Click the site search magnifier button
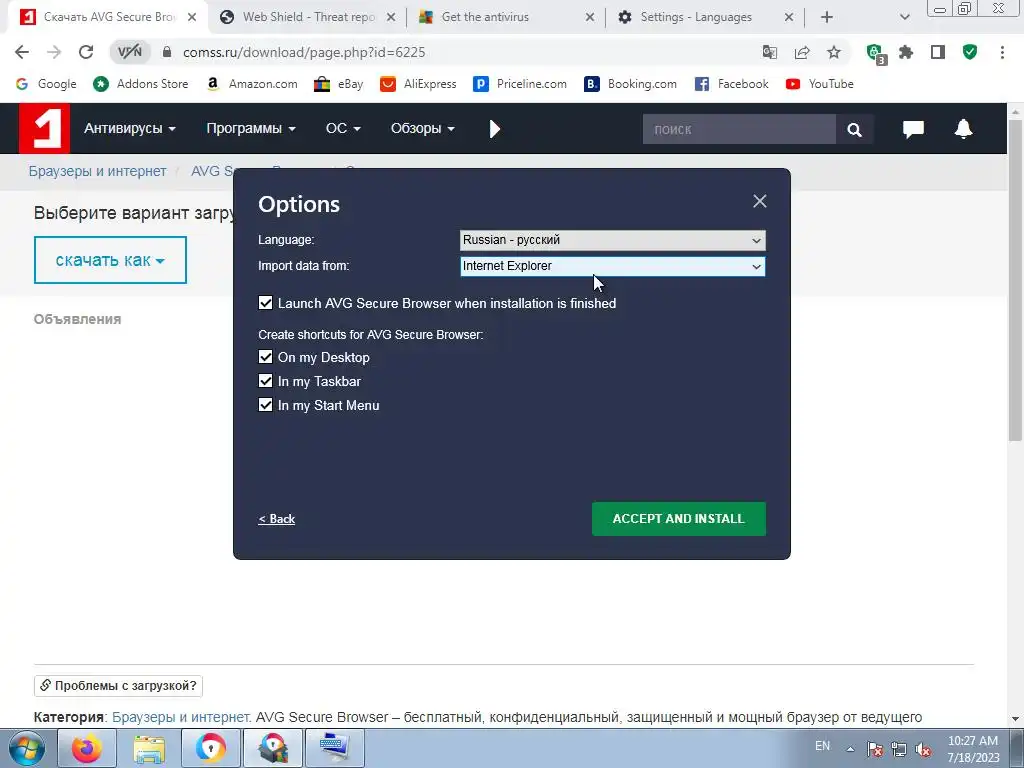 tap(854, 129)
